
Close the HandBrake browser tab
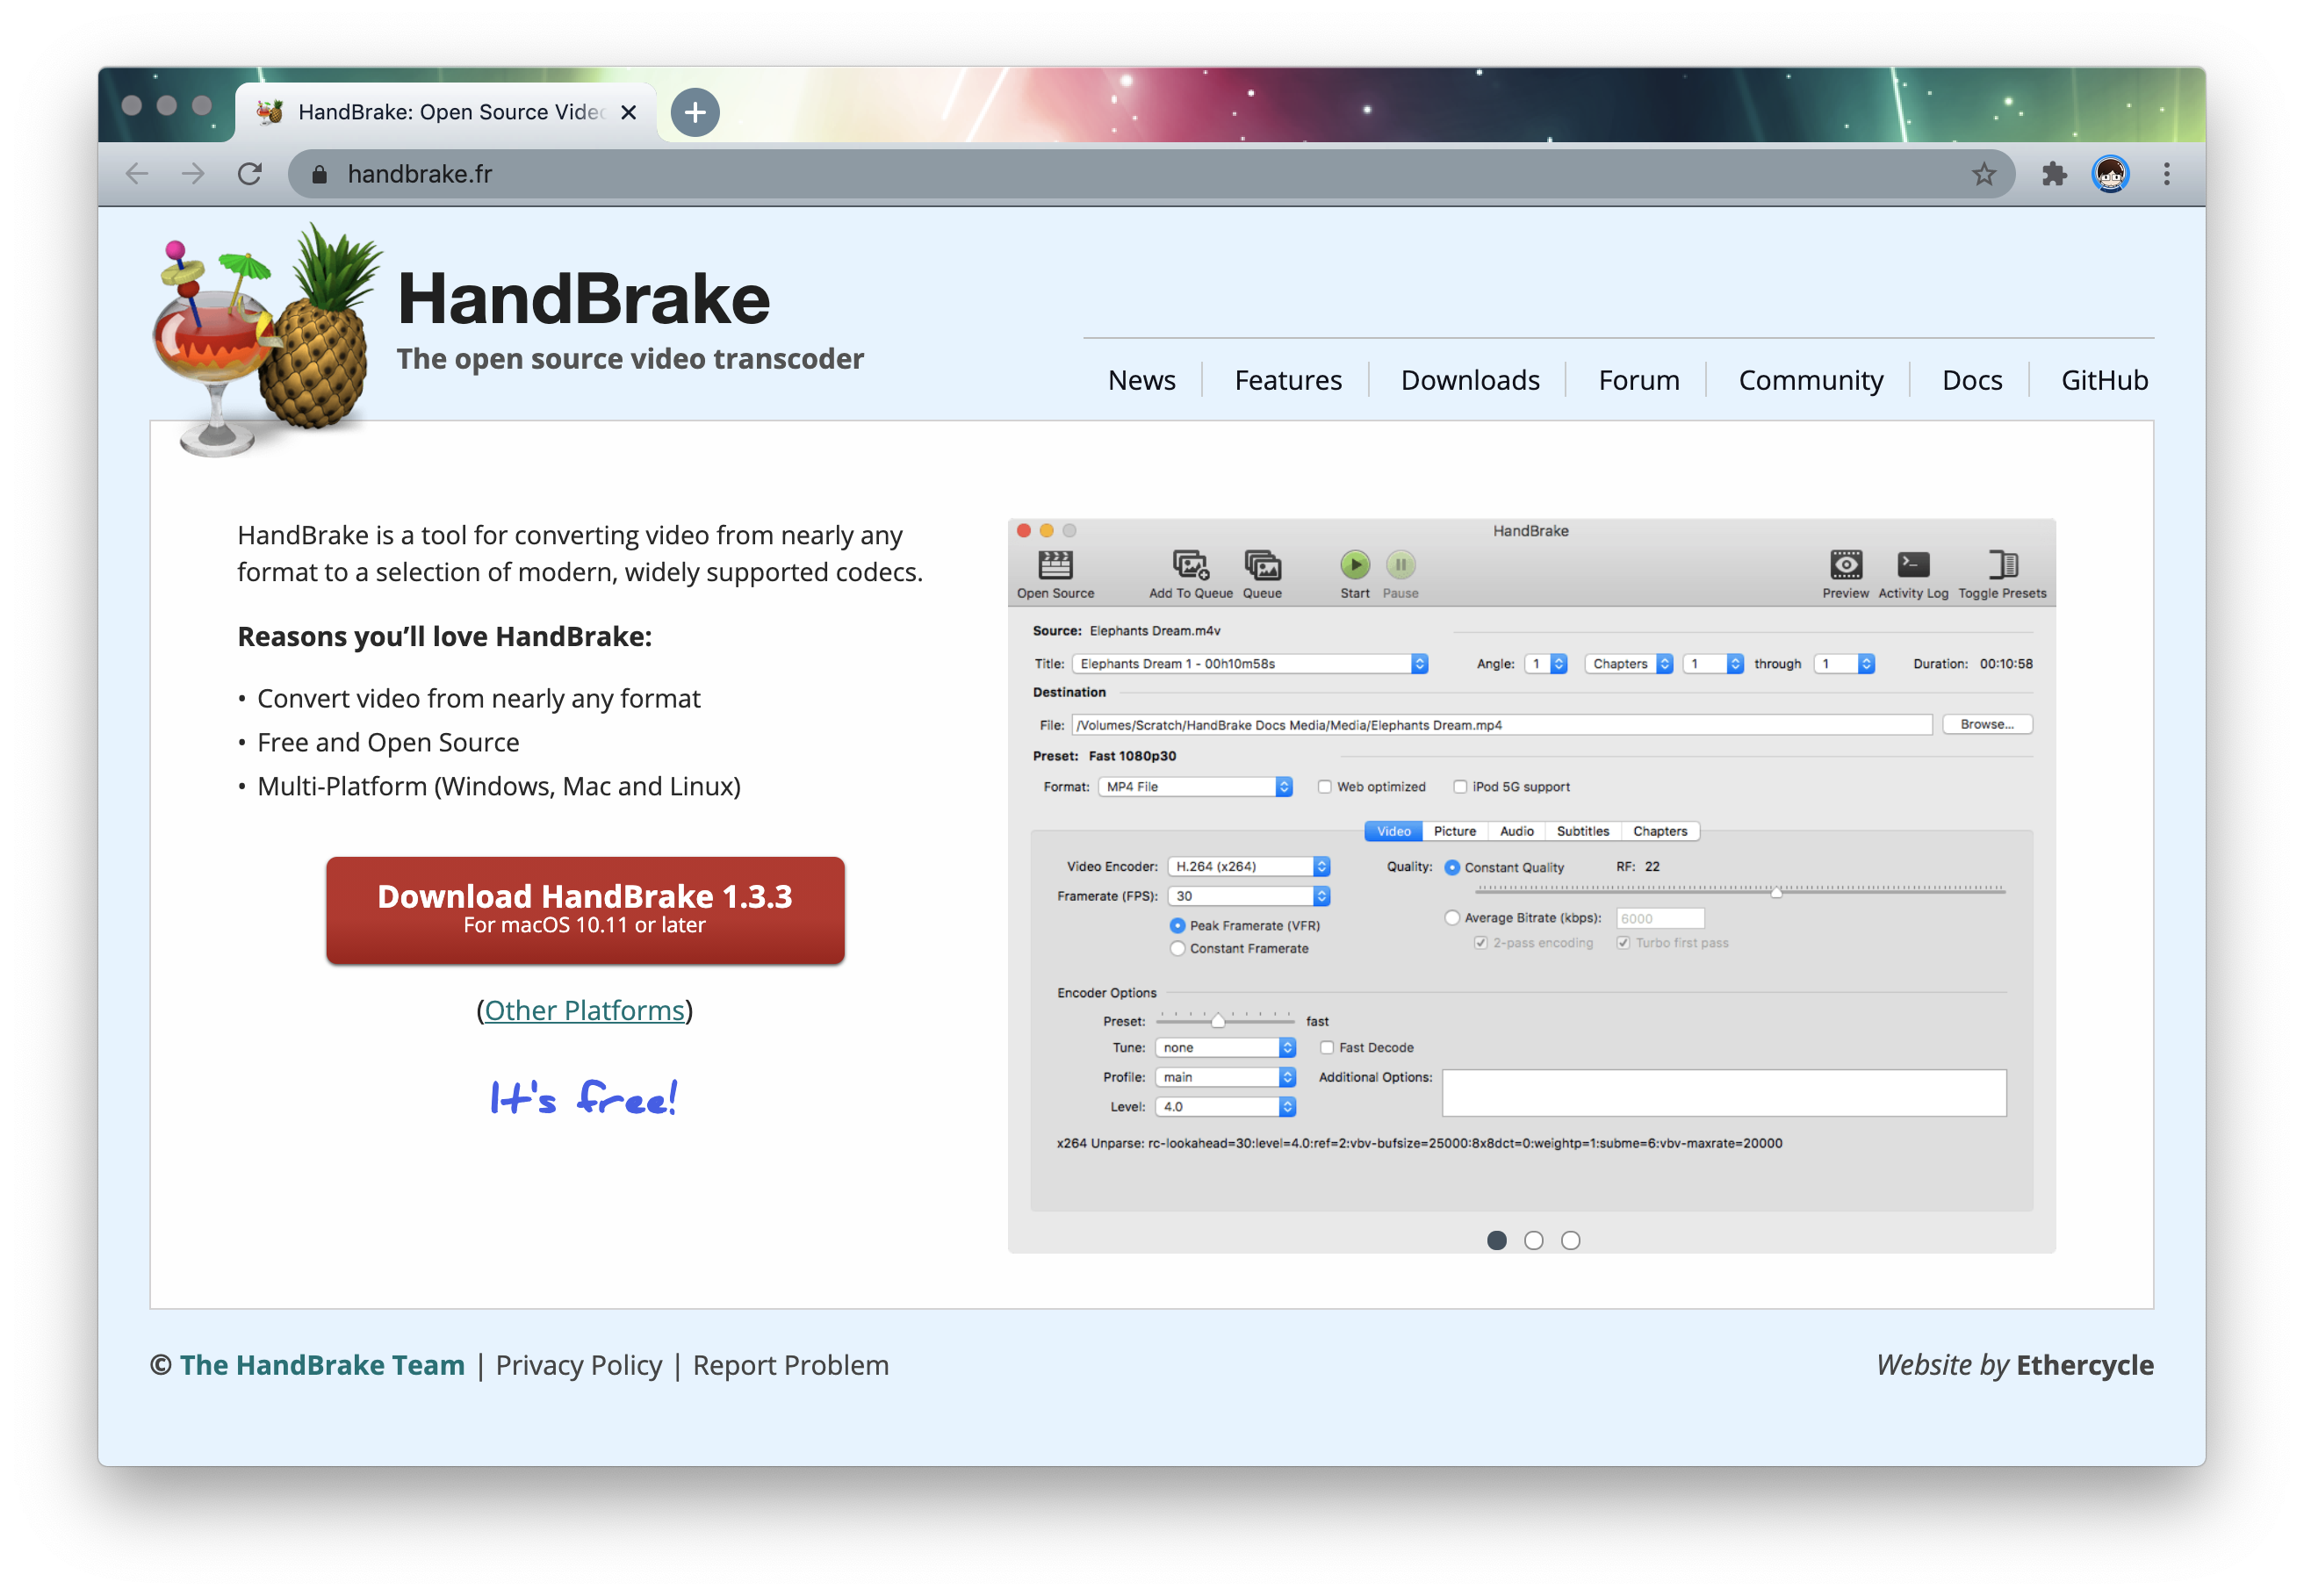628,112
